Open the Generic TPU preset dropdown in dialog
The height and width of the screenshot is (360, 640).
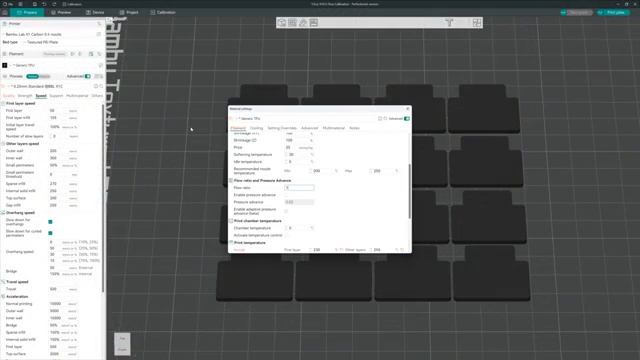tap(306, 119)
